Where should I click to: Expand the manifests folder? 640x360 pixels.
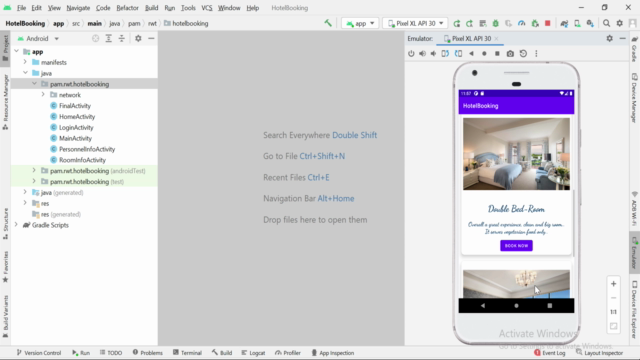[25, 62]
